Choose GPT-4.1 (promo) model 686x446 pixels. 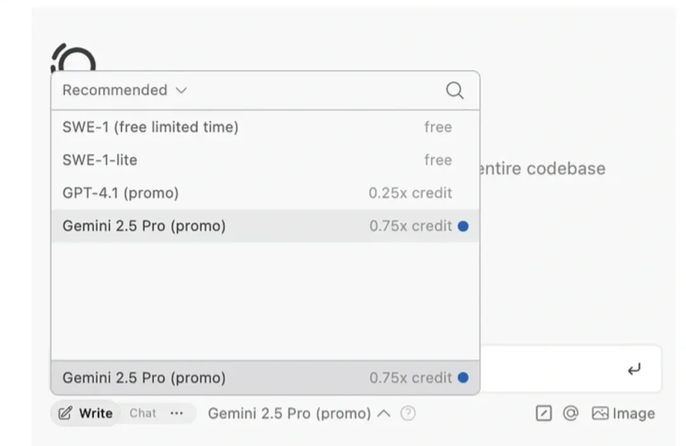coord(120,193)
